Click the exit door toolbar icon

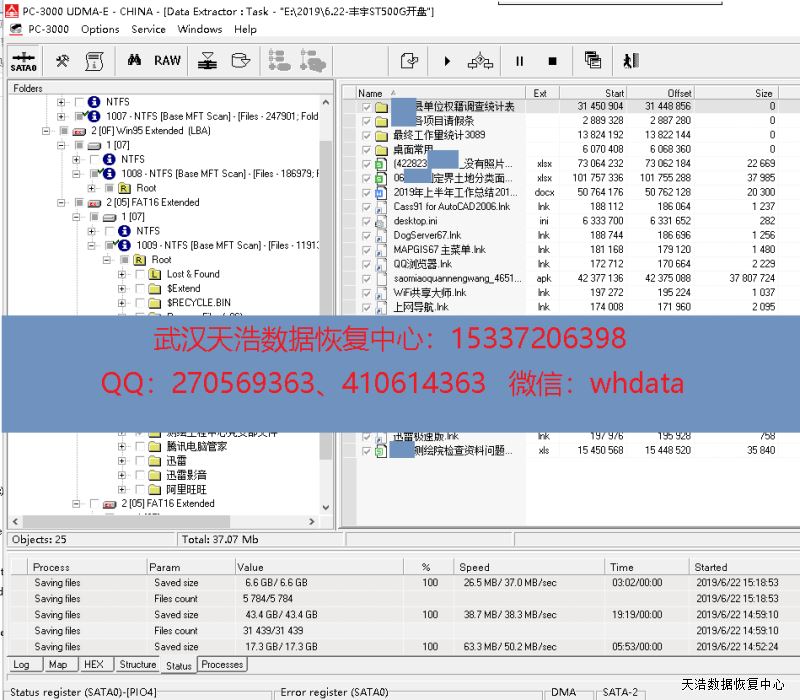629,61
